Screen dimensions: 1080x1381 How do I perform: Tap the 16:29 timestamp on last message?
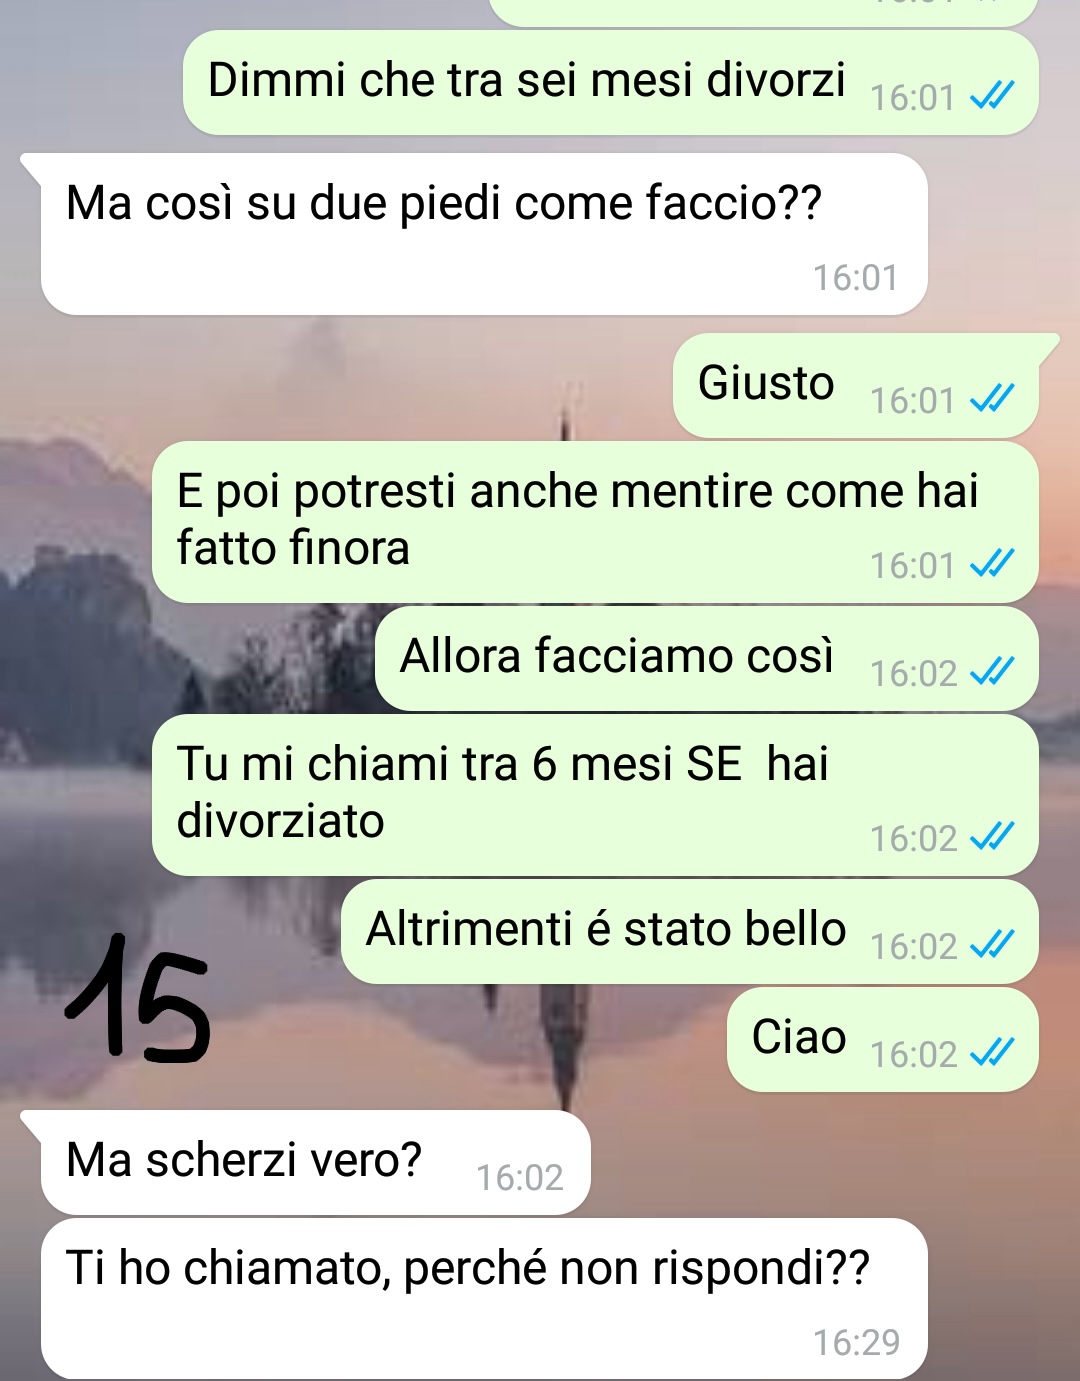[x=856, y=1342]
